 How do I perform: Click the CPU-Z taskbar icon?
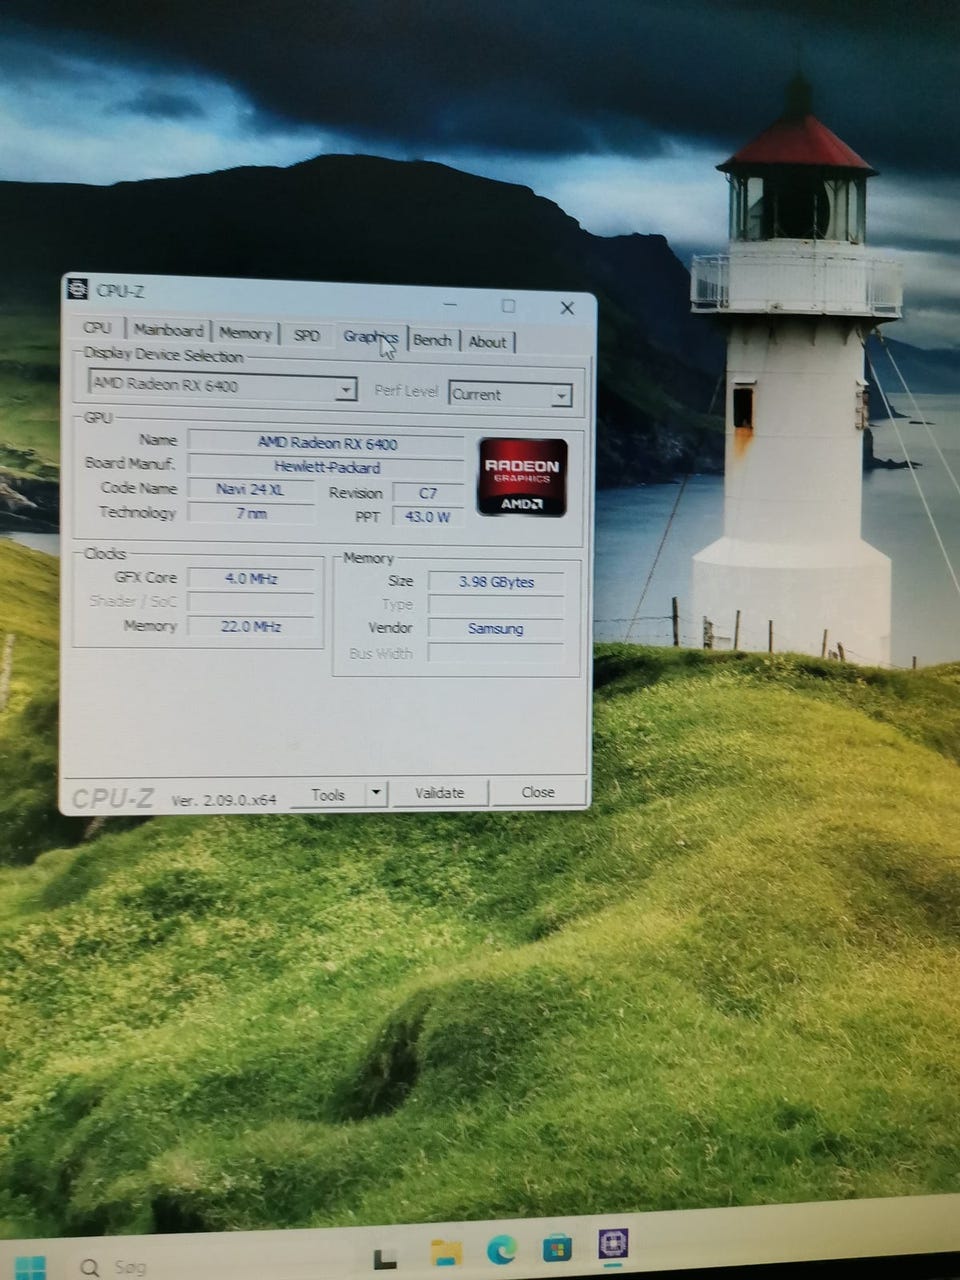point(612,1244)
